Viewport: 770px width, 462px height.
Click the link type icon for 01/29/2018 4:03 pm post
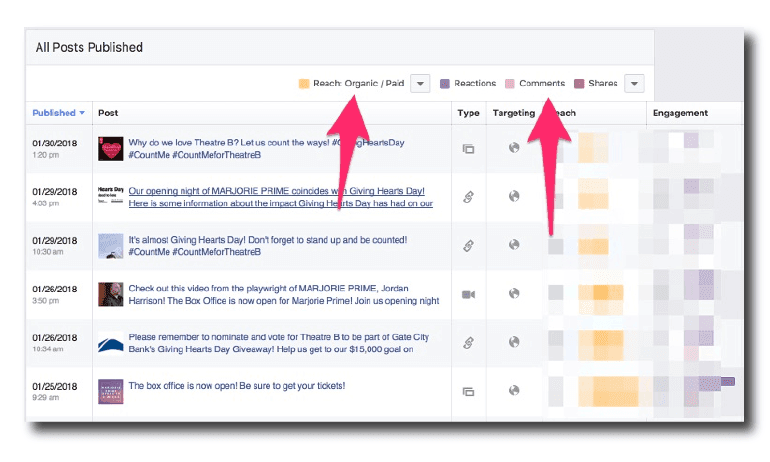click(x=468, y=197)
